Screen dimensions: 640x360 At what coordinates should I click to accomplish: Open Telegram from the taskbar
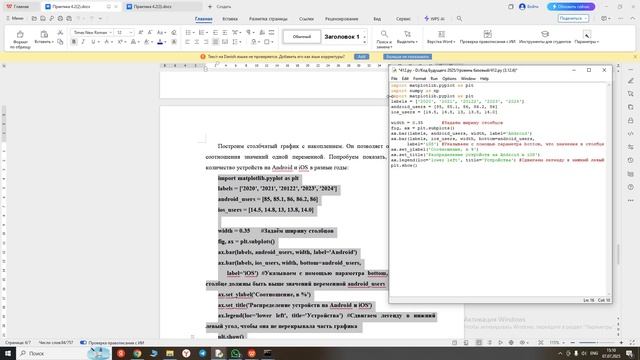(x=203, y=353)
